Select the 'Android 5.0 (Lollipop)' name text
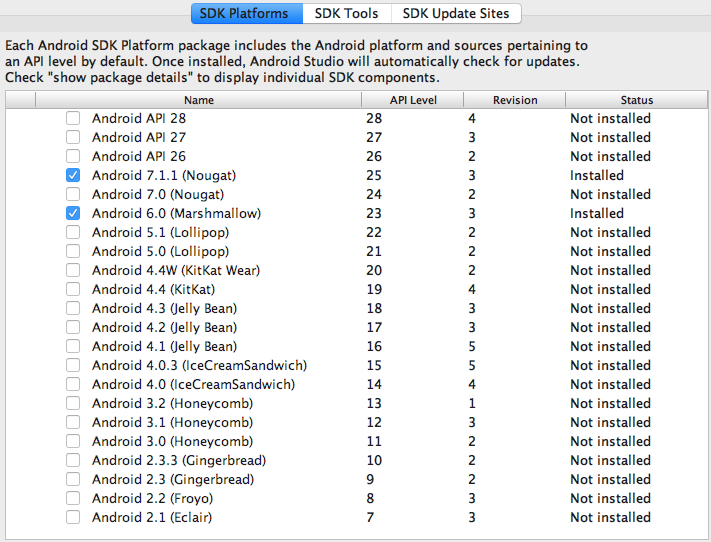The height and width of the screenshot is (542, 711). point(161,252)
